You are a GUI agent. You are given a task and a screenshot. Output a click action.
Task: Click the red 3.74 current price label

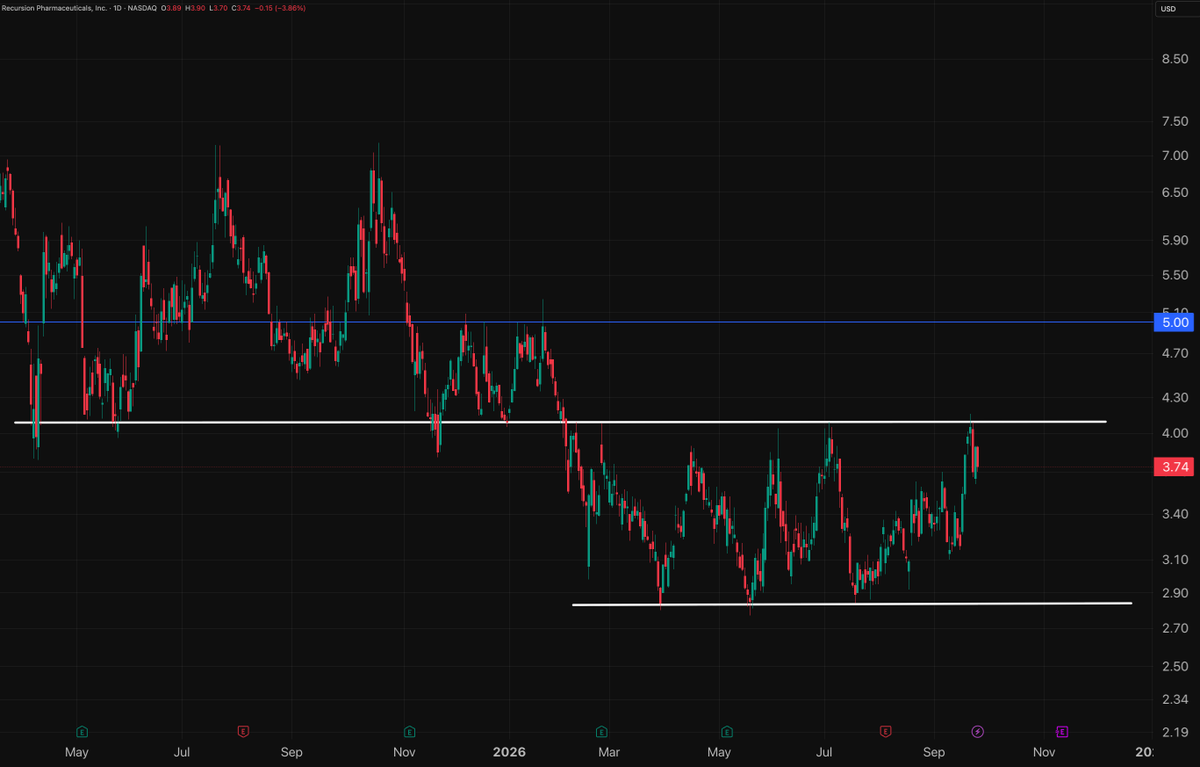1175,467
